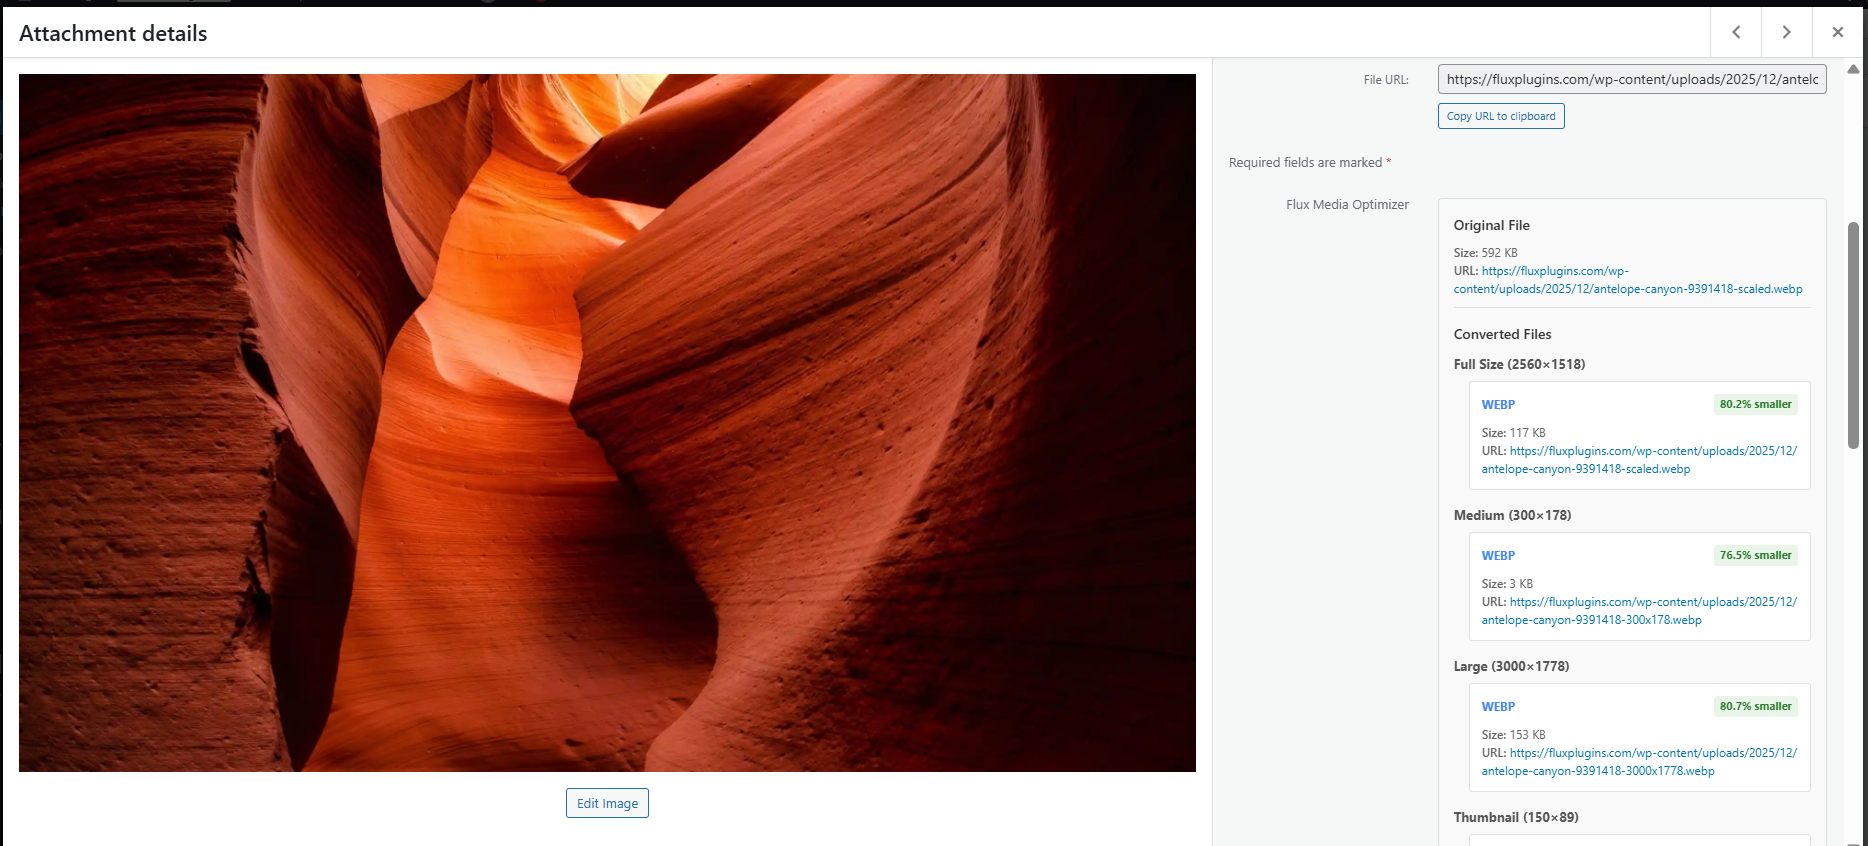Open the Medium 300x178 WEBP URL
The image size is (1868, 846).
[x=1639, y=611]
